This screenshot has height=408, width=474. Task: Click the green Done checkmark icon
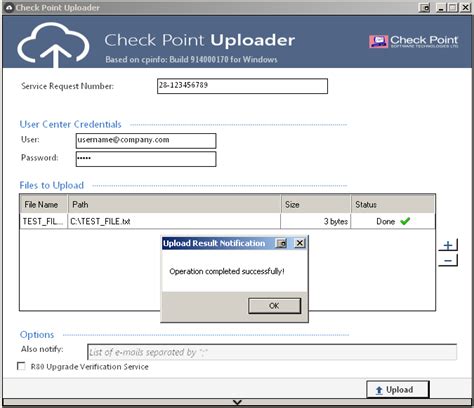(405, 221)
